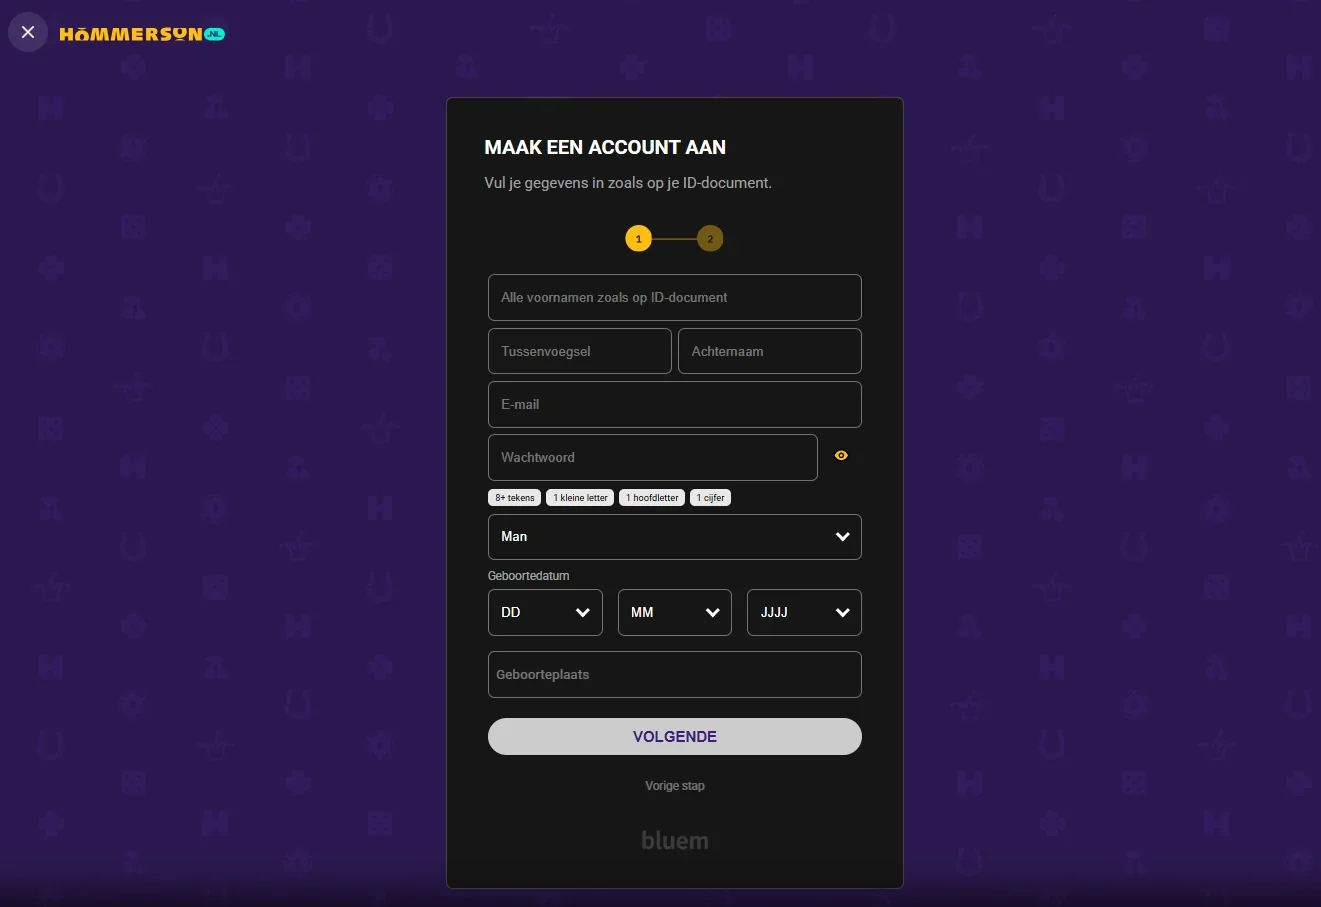1321x907 pixels.
Task: Click the '8+ tekens' password hint
Action: tap(515, 498)
